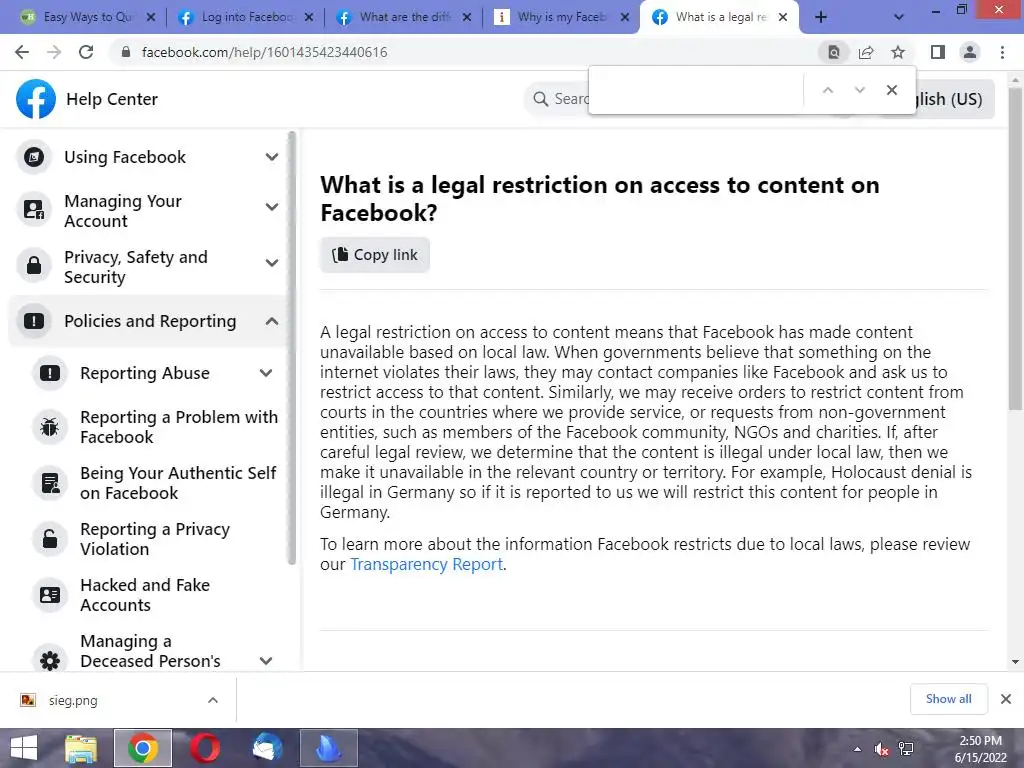Go back with the browser back arrow
Image resolution: width=1024 pixels, height=768 pixels.
click(x=22, y=52)
